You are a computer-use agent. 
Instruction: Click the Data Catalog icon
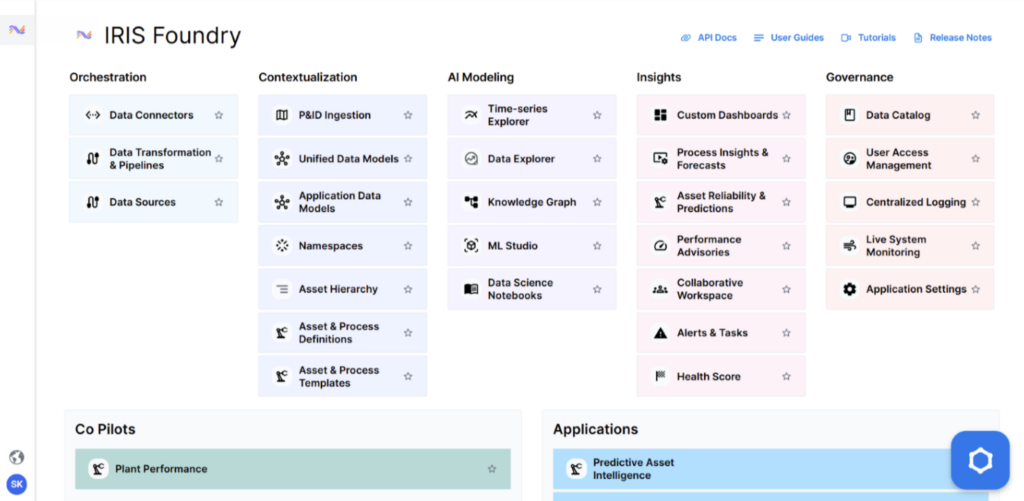[x=850, y=115]
